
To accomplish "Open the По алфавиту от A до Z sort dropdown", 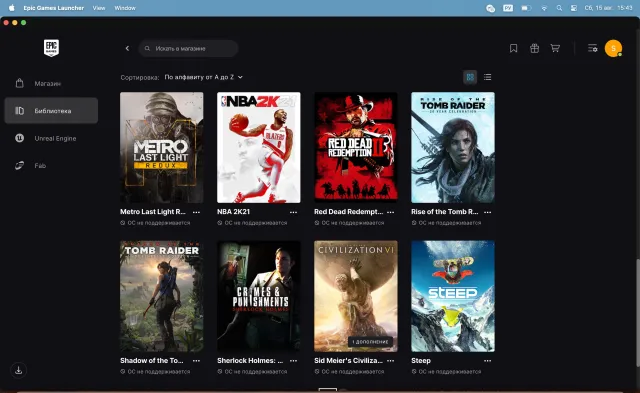I will tap(204, 77).
